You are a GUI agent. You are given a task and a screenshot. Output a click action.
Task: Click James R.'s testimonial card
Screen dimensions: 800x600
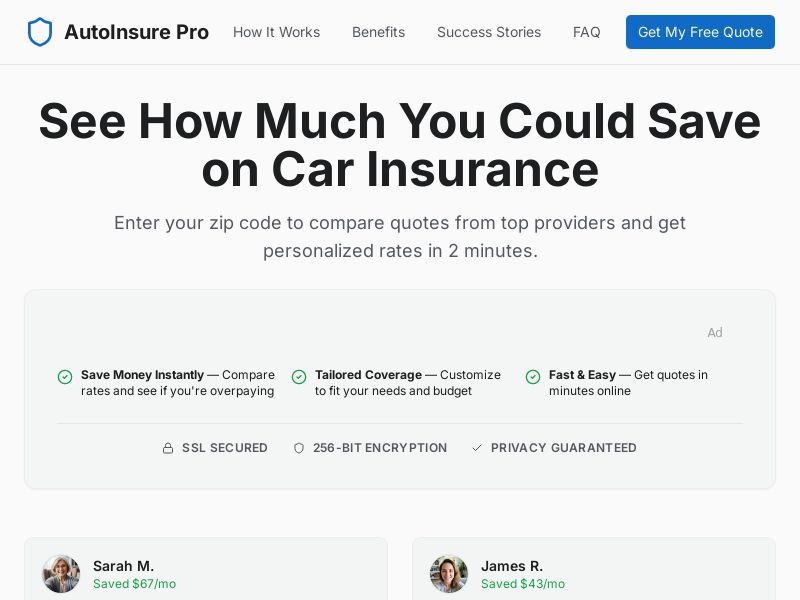(594, 570)
